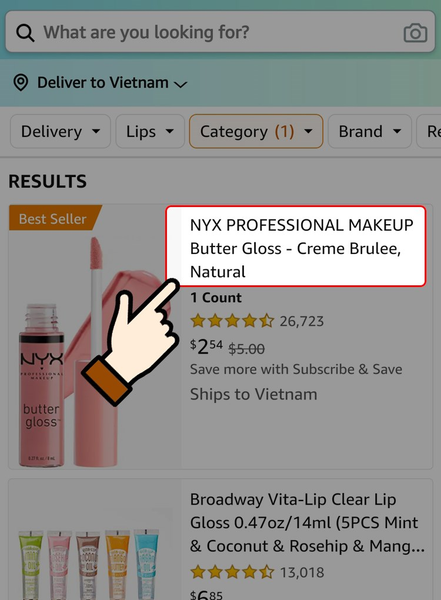
Task: Tap the search magnifier icon
Action: pos(25,33)
